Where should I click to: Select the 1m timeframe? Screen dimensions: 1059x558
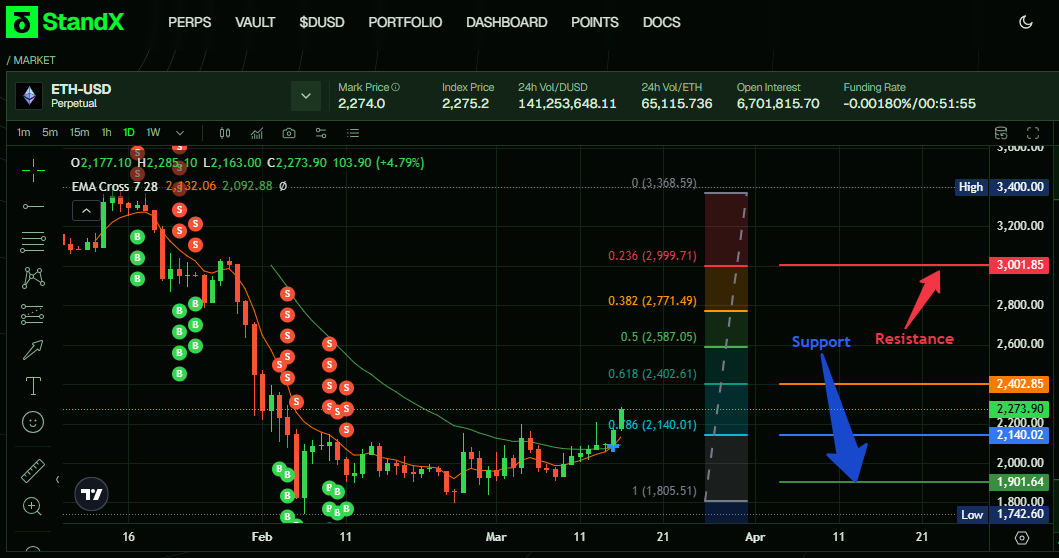[x=24, y=132]
